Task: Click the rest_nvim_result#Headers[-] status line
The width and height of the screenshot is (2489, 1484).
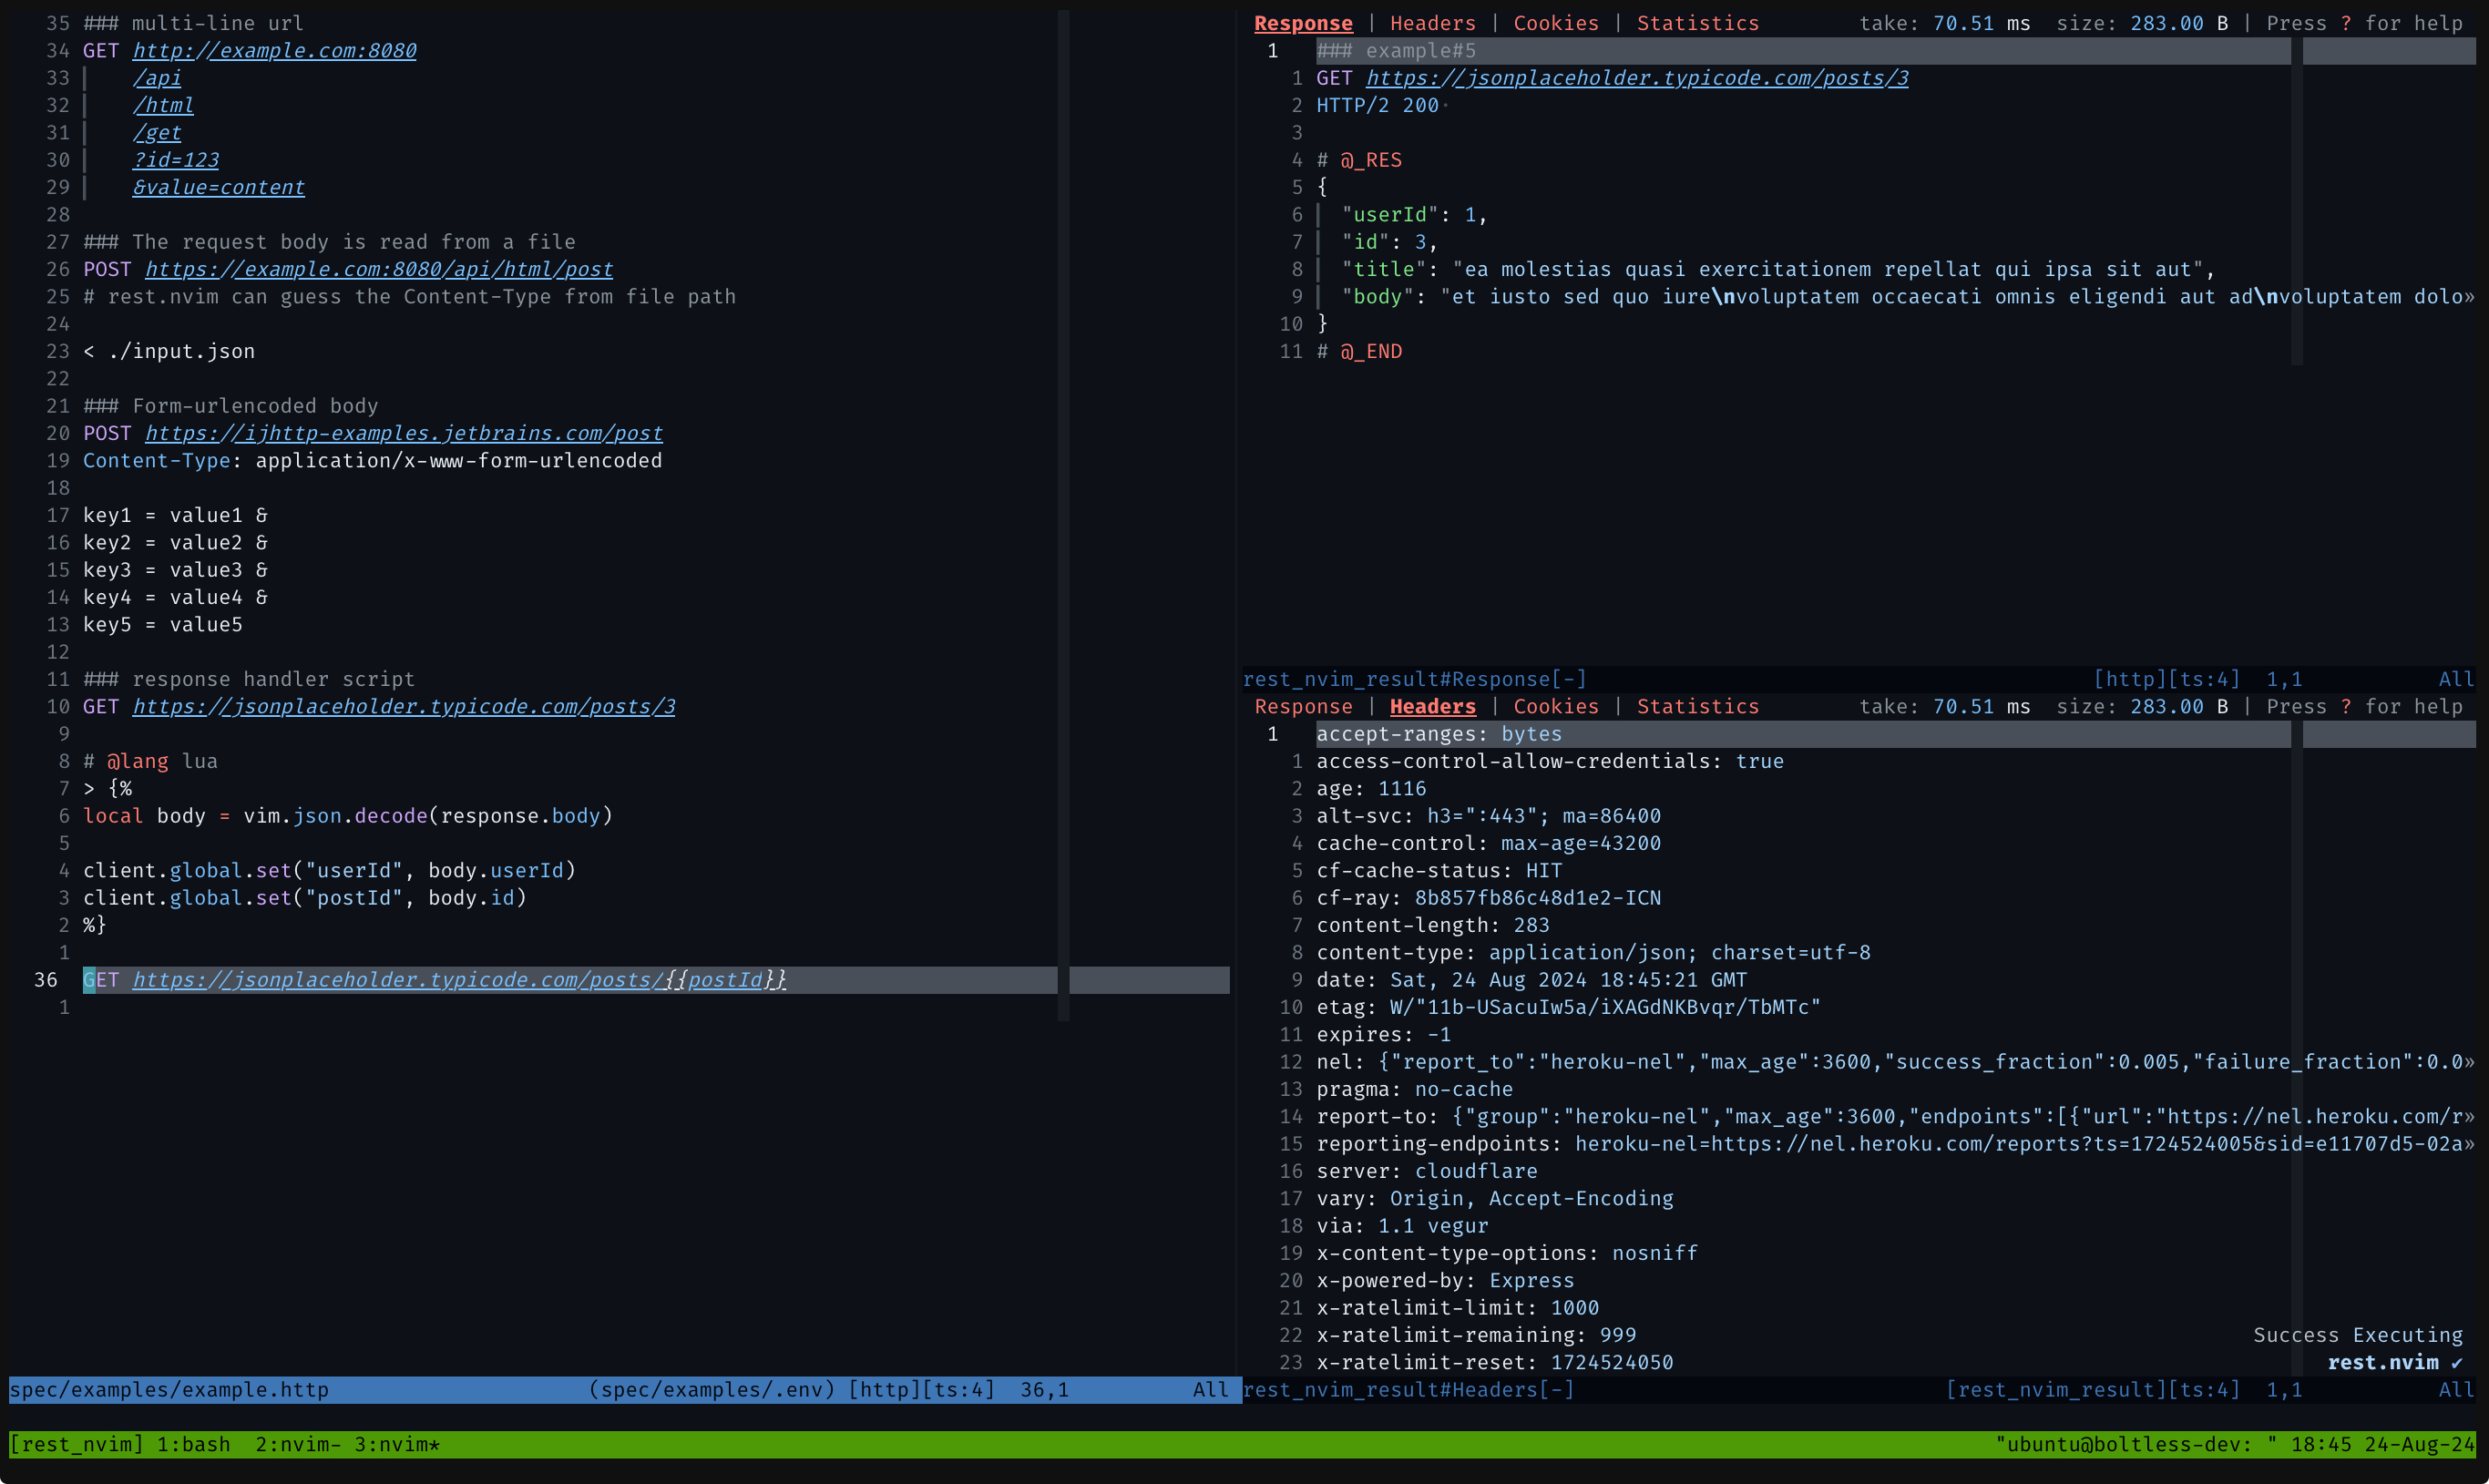Action: 1408,1389
